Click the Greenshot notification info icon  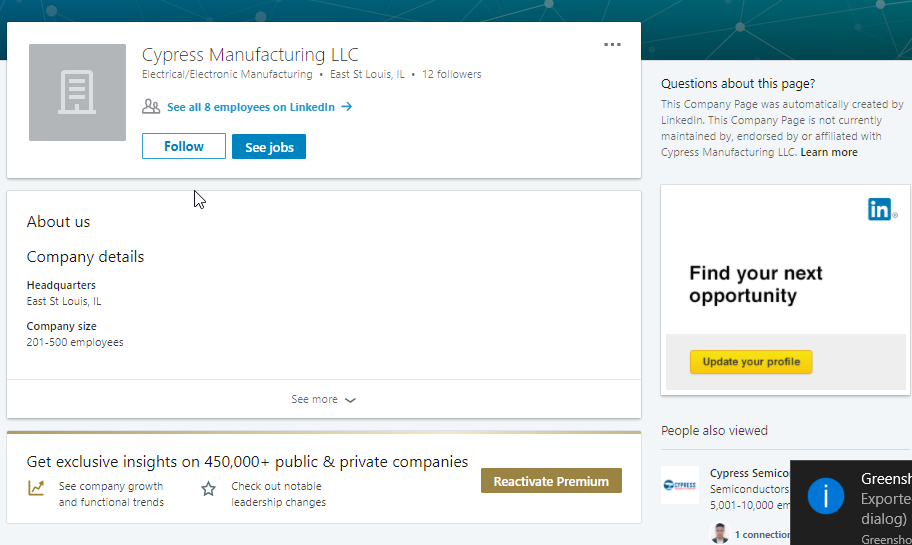coord(825,496)
